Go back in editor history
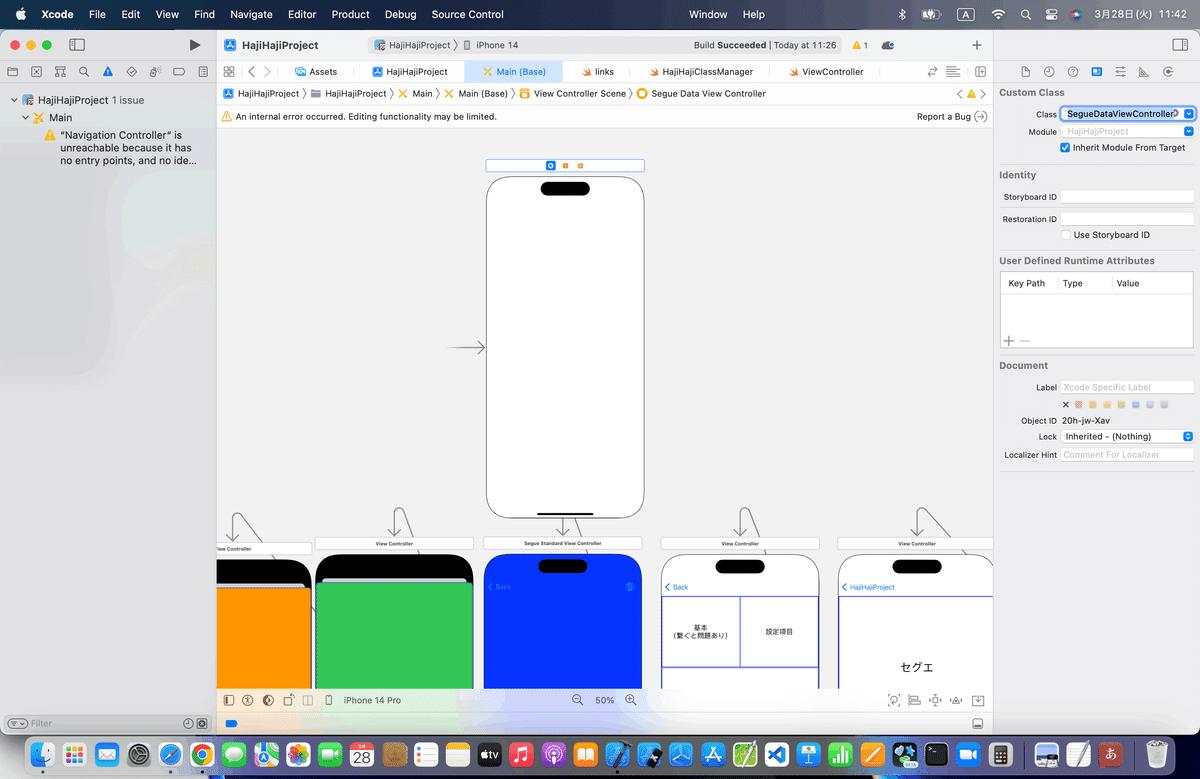This screenshot has width=1200, height=779. [251, 72]
